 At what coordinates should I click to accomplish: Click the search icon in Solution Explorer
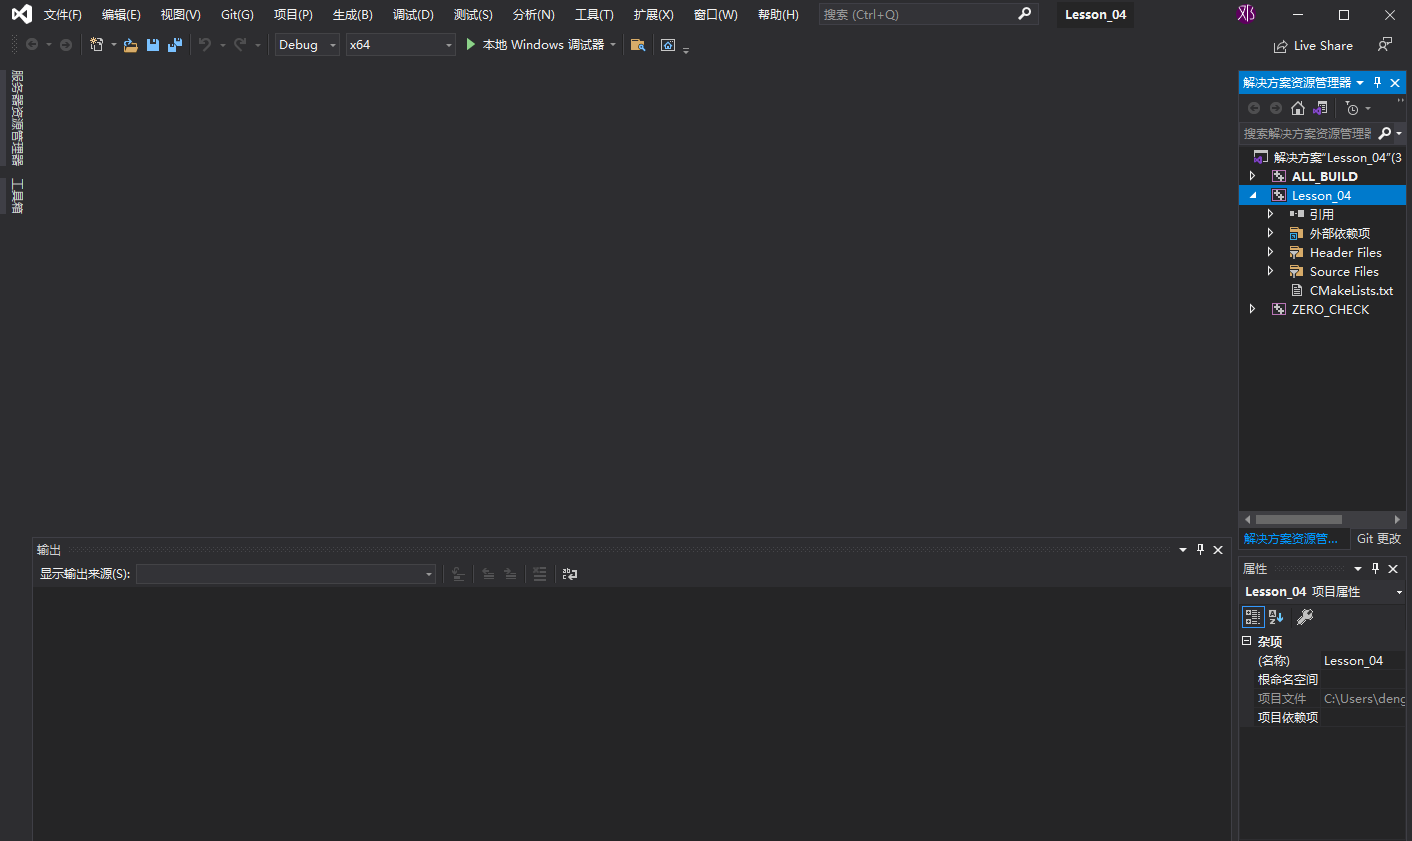1387,132
